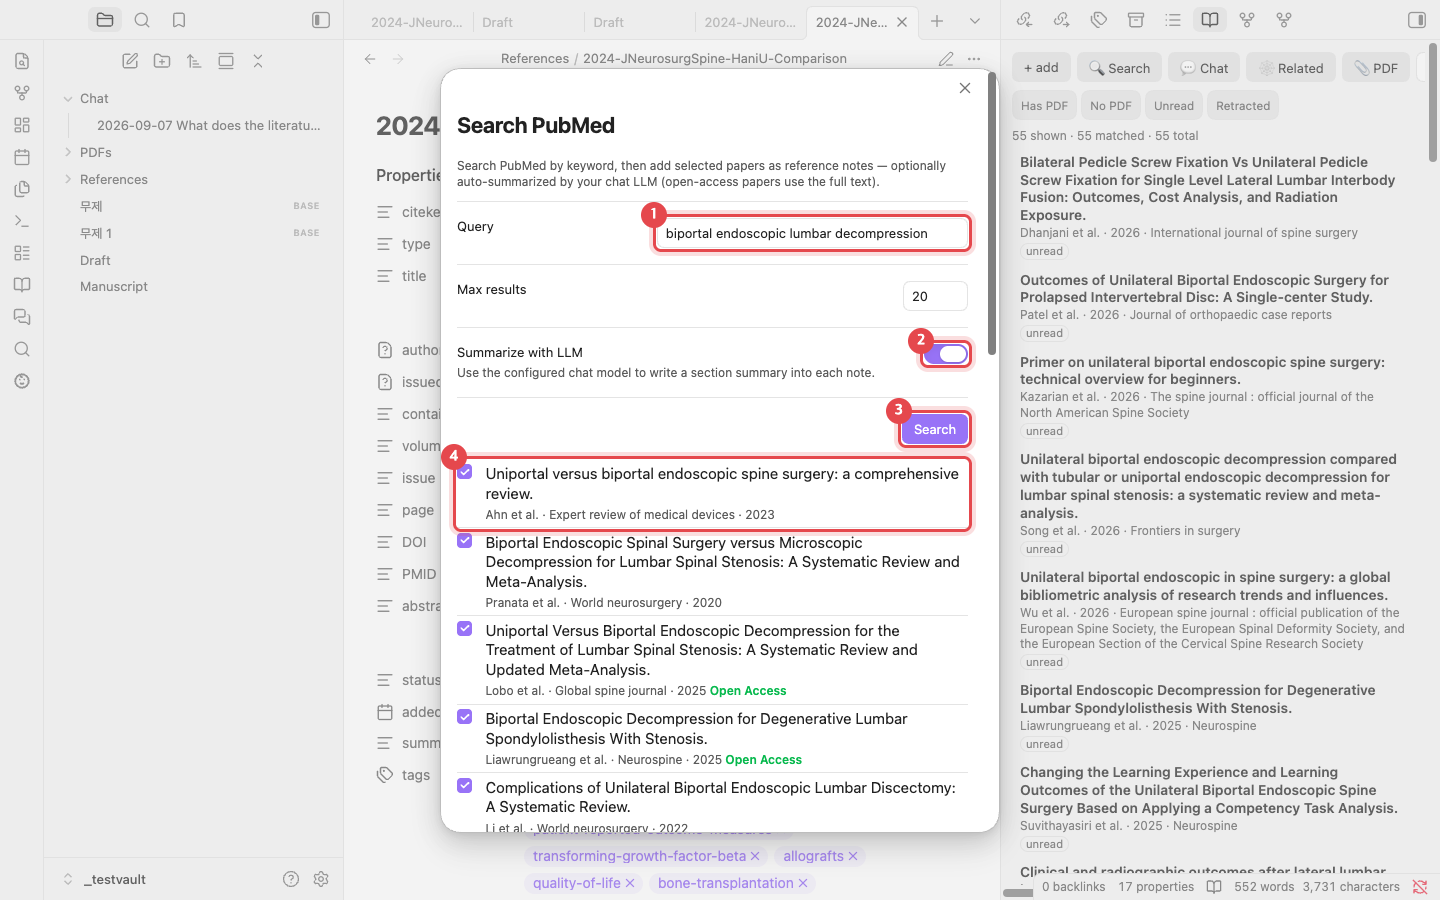Open a new tab with plus button
The height and width of the screenshot is (900, 1440).
937,21
